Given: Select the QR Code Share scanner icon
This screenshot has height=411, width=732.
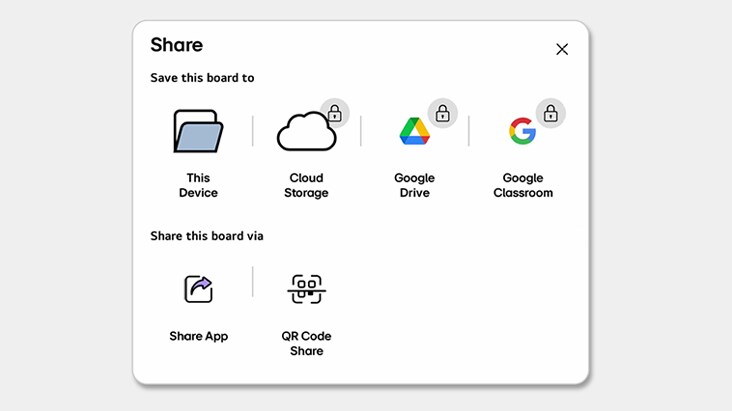Looking at the screenshot, I should coord(306,289).
